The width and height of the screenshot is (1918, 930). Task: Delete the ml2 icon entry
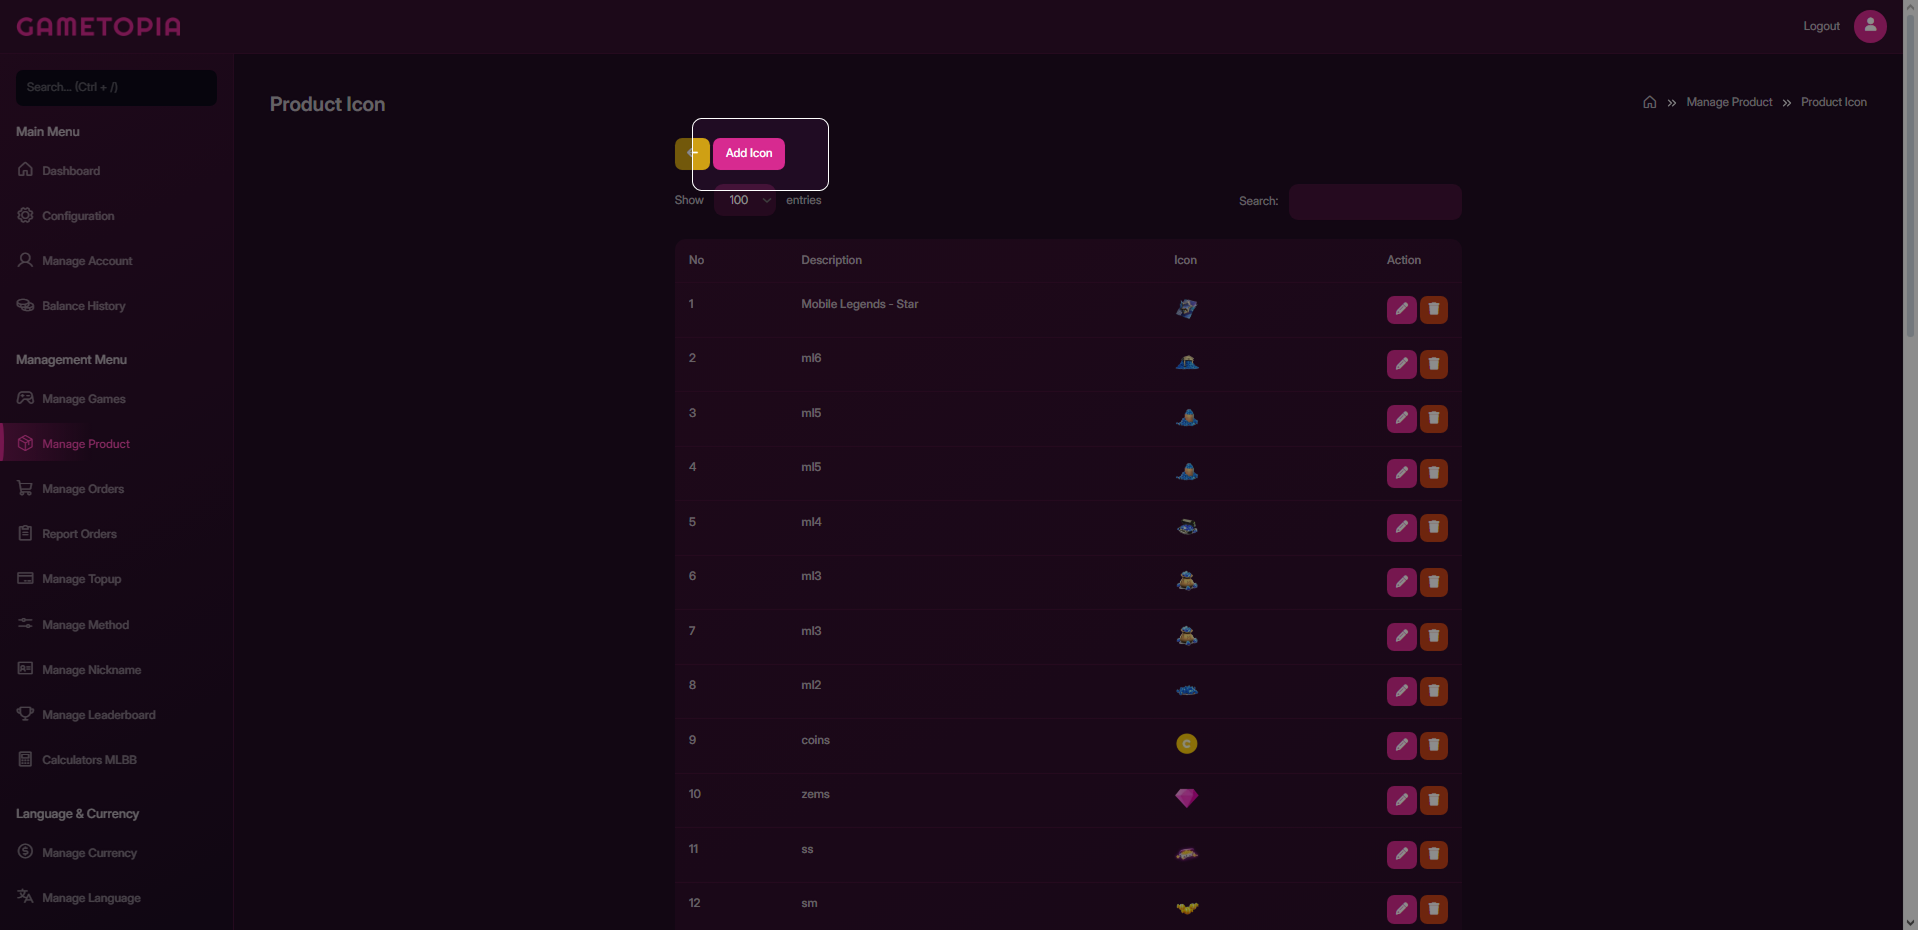1433,691
